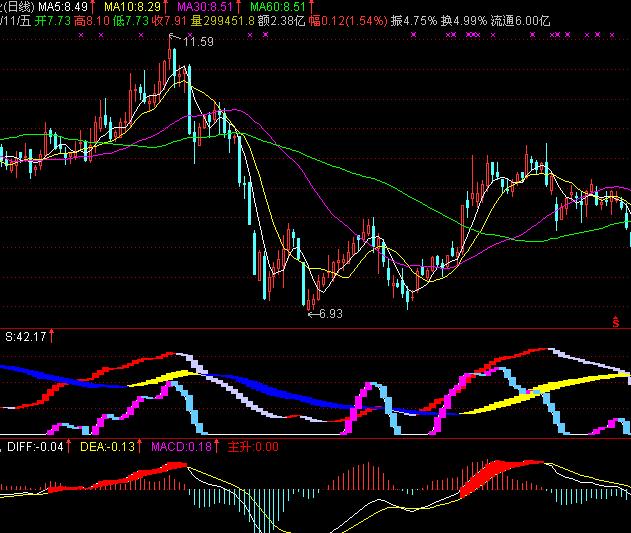Click the 主升:0.00 indicator value
631x533 pixels.
(x=253, y=446)
